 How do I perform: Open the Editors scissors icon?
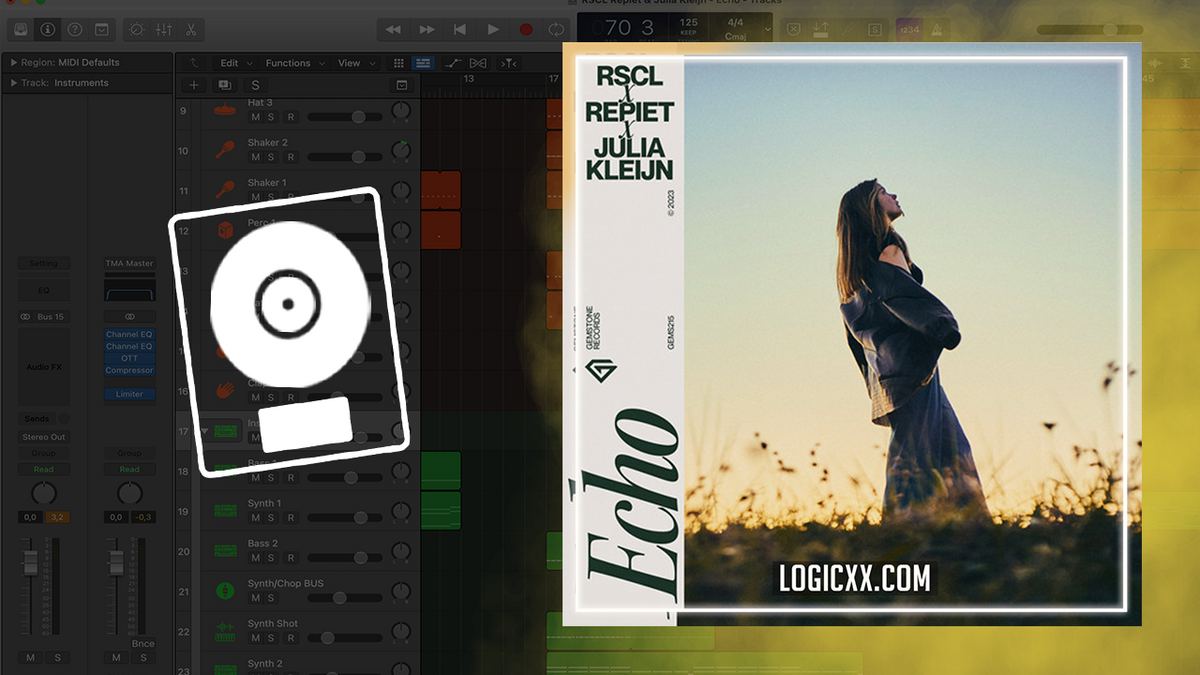(x=190, y=30)
